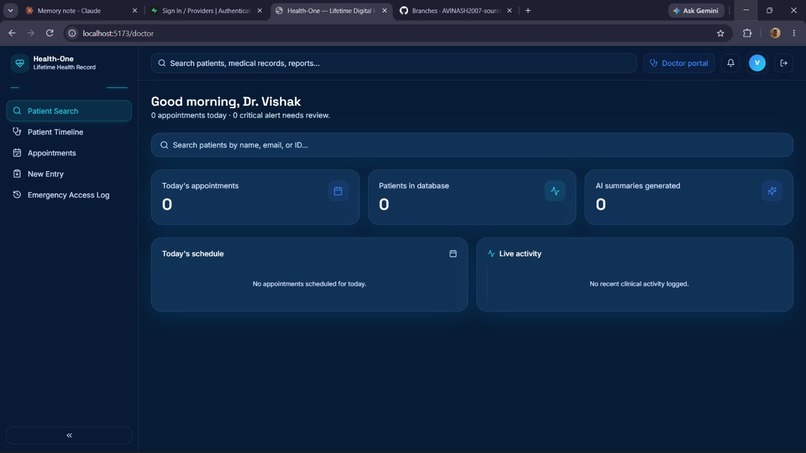Go to Appointments in the sidebar
Image resolution: width=806 pixels, height=453 pixels.
coord(69,153)
